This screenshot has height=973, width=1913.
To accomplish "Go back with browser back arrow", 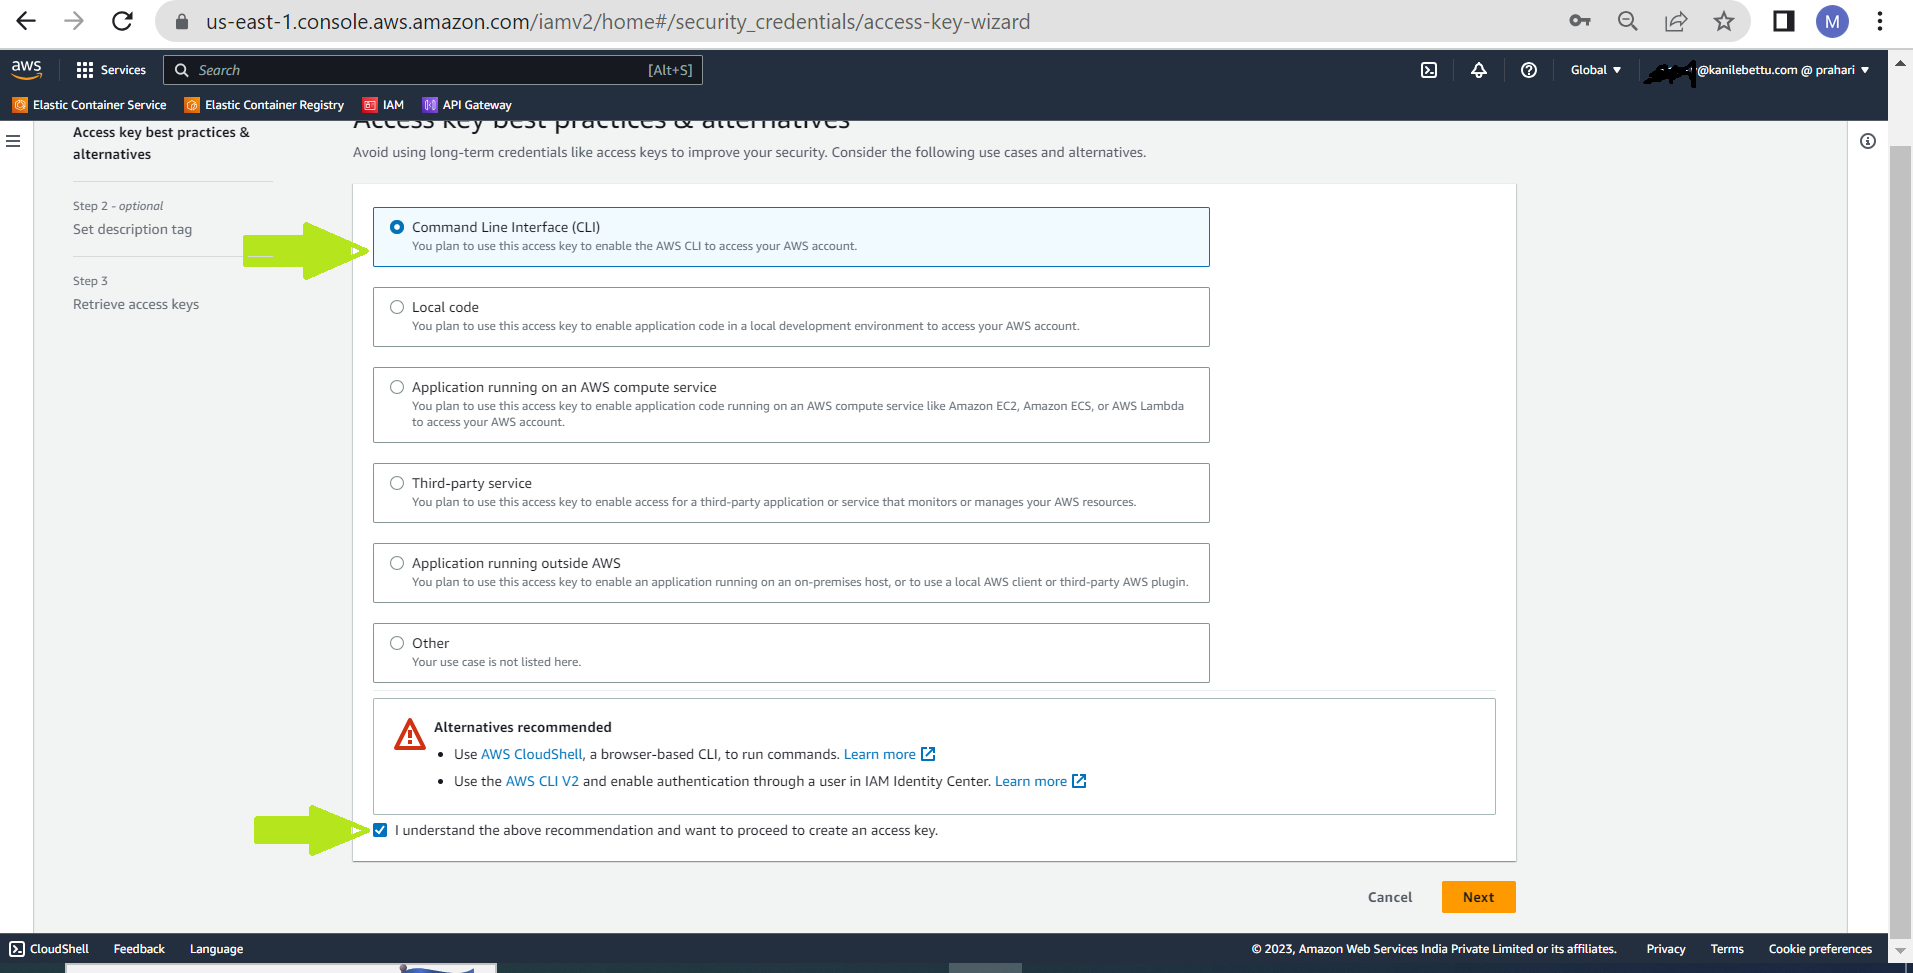I will point(26,21).
